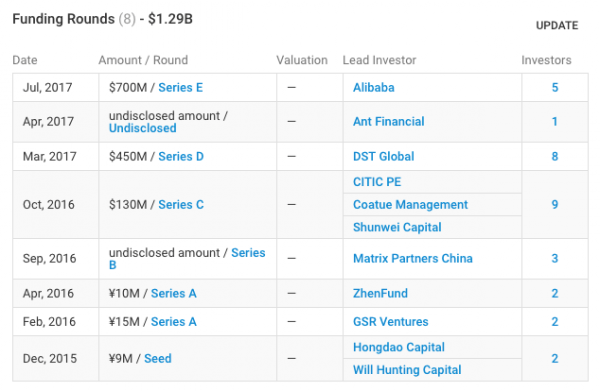Open Ant Financial investor page
Image resolution: width=600 pixels, height=391 pixels.
point(388,122)
